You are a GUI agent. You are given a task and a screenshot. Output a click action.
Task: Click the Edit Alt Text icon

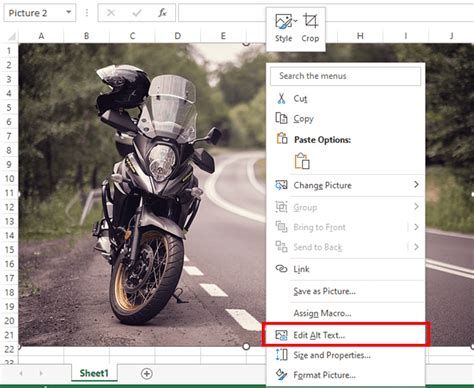pyautogui.click(x=281, y=335)
